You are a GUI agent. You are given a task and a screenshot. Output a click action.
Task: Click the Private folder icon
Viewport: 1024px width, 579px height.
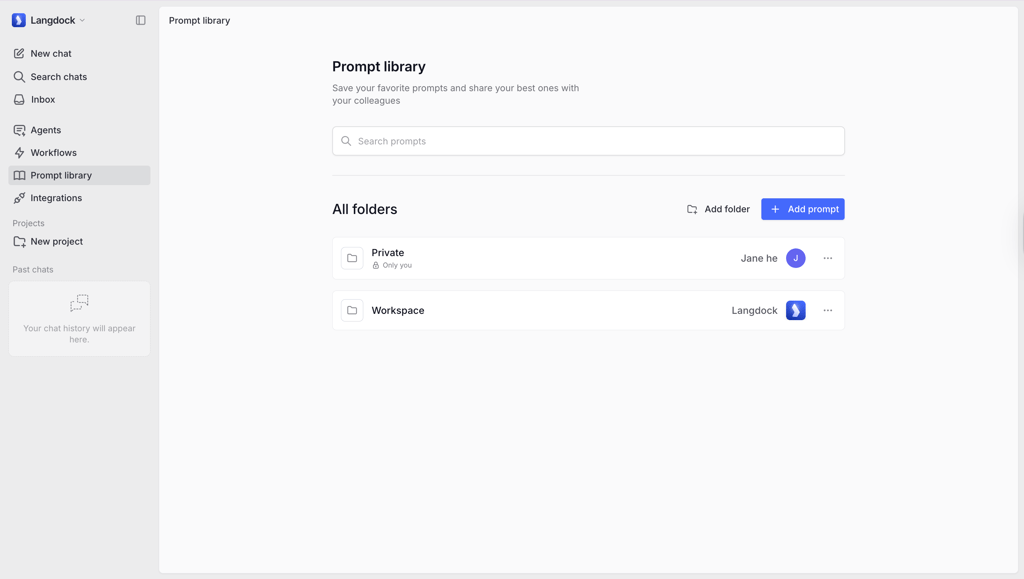click(x=352, y=258)
